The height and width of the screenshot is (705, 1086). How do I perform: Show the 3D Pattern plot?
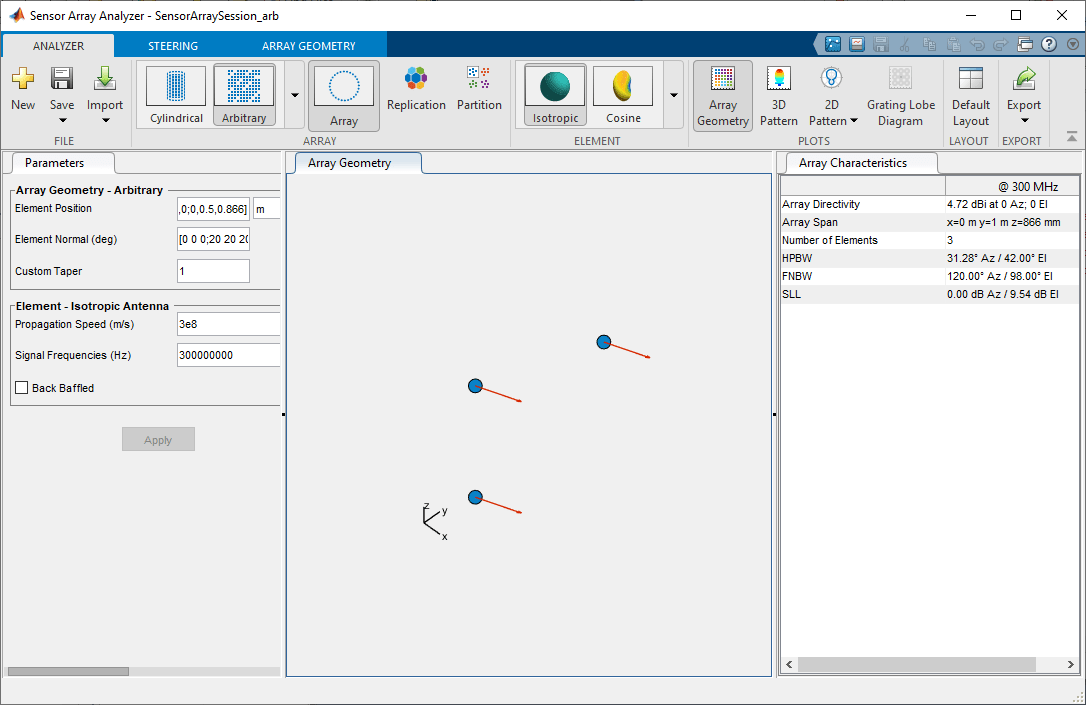pyautogui.click(x=778, y=96)
